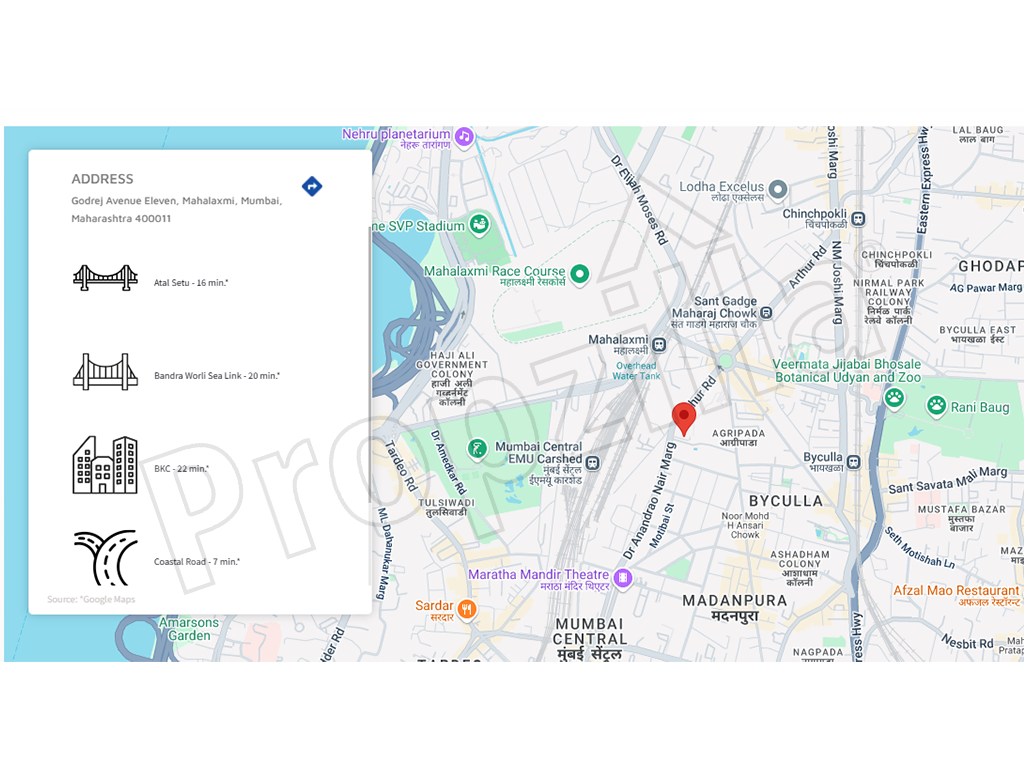The height and width of the screenshot is (768, 1024).
Task: Click the Haji Ali Government Colony label
Action: (x=452, y=379)
